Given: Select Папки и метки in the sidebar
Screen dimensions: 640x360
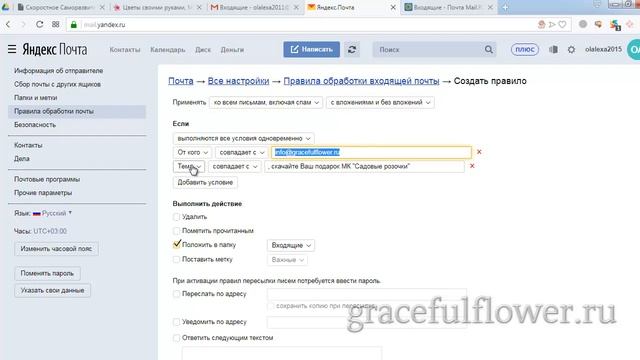Looking at the screenshot, I should coord(36,98).
